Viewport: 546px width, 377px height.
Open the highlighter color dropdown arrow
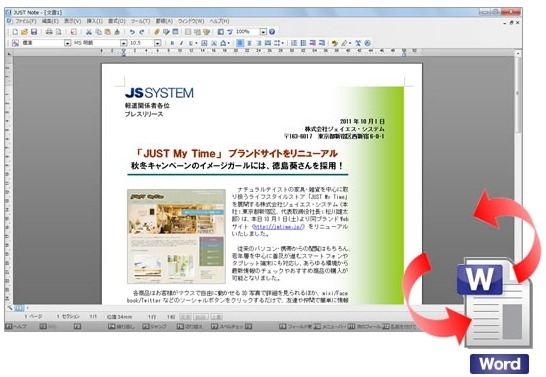[x=350, y=43]
